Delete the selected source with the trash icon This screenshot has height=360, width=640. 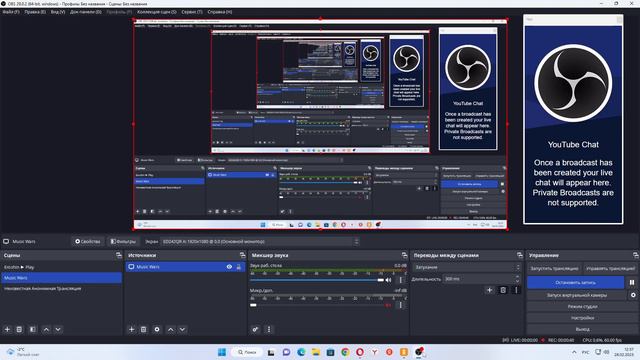pyautogui.click(x=144, y=329)
